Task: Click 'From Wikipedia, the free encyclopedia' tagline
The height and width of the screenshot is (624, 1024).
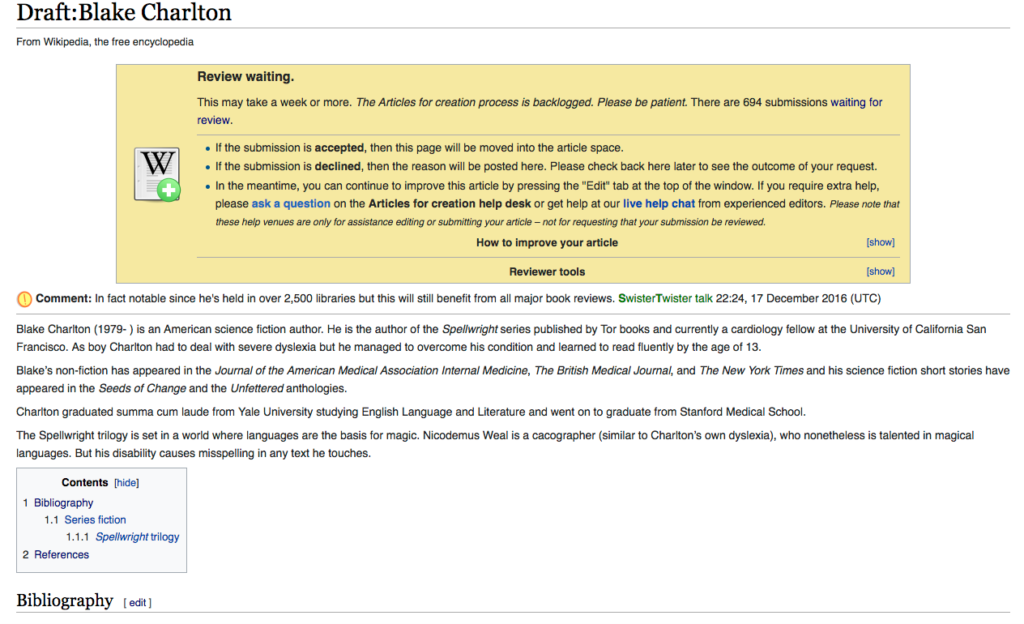Action: point(105,42)
